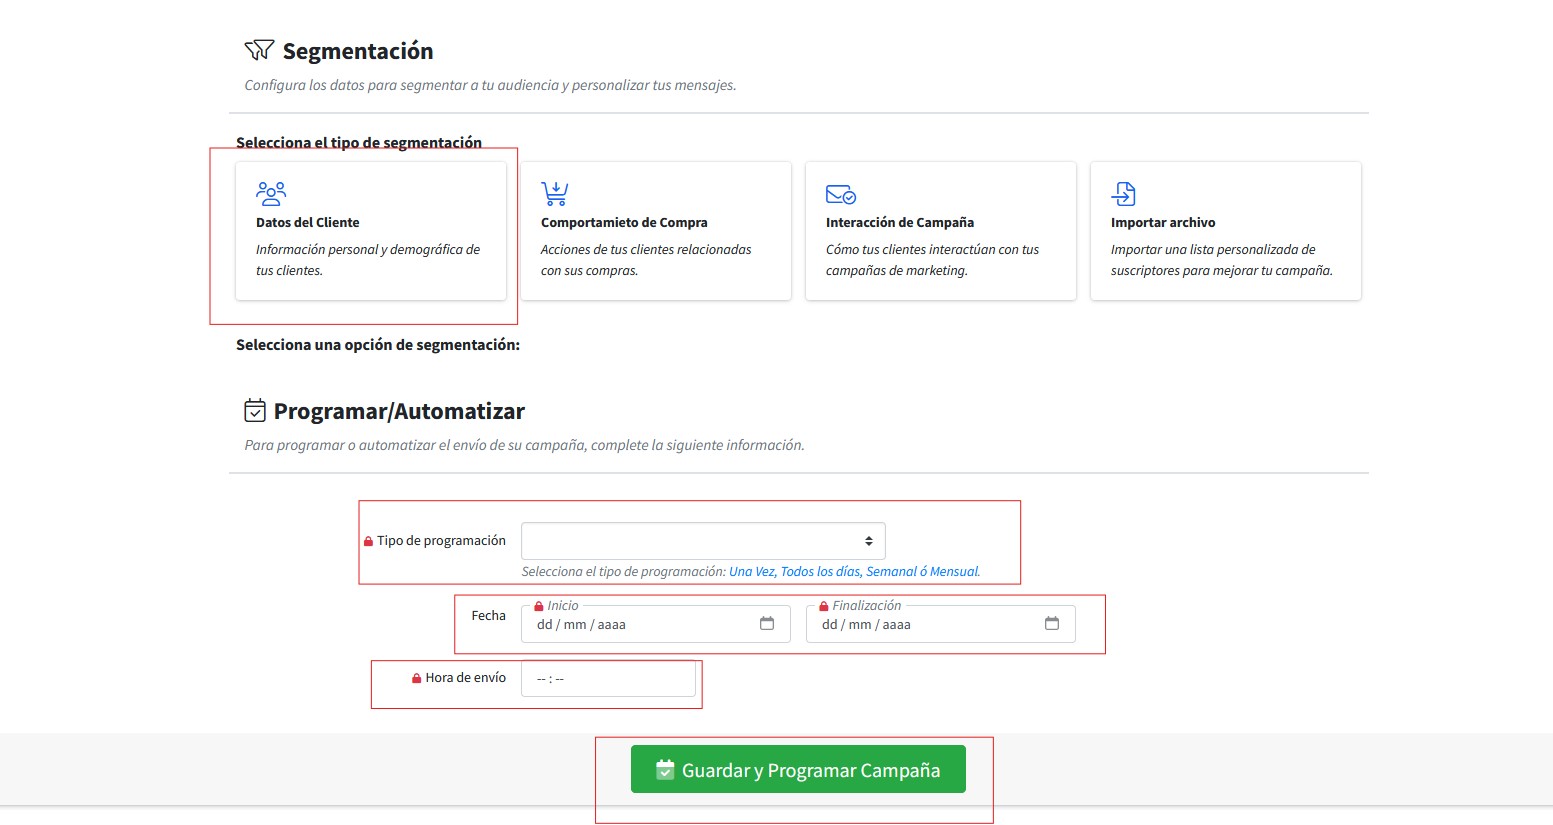Click the Importar archivo card description text

(x=1221, y=260)
